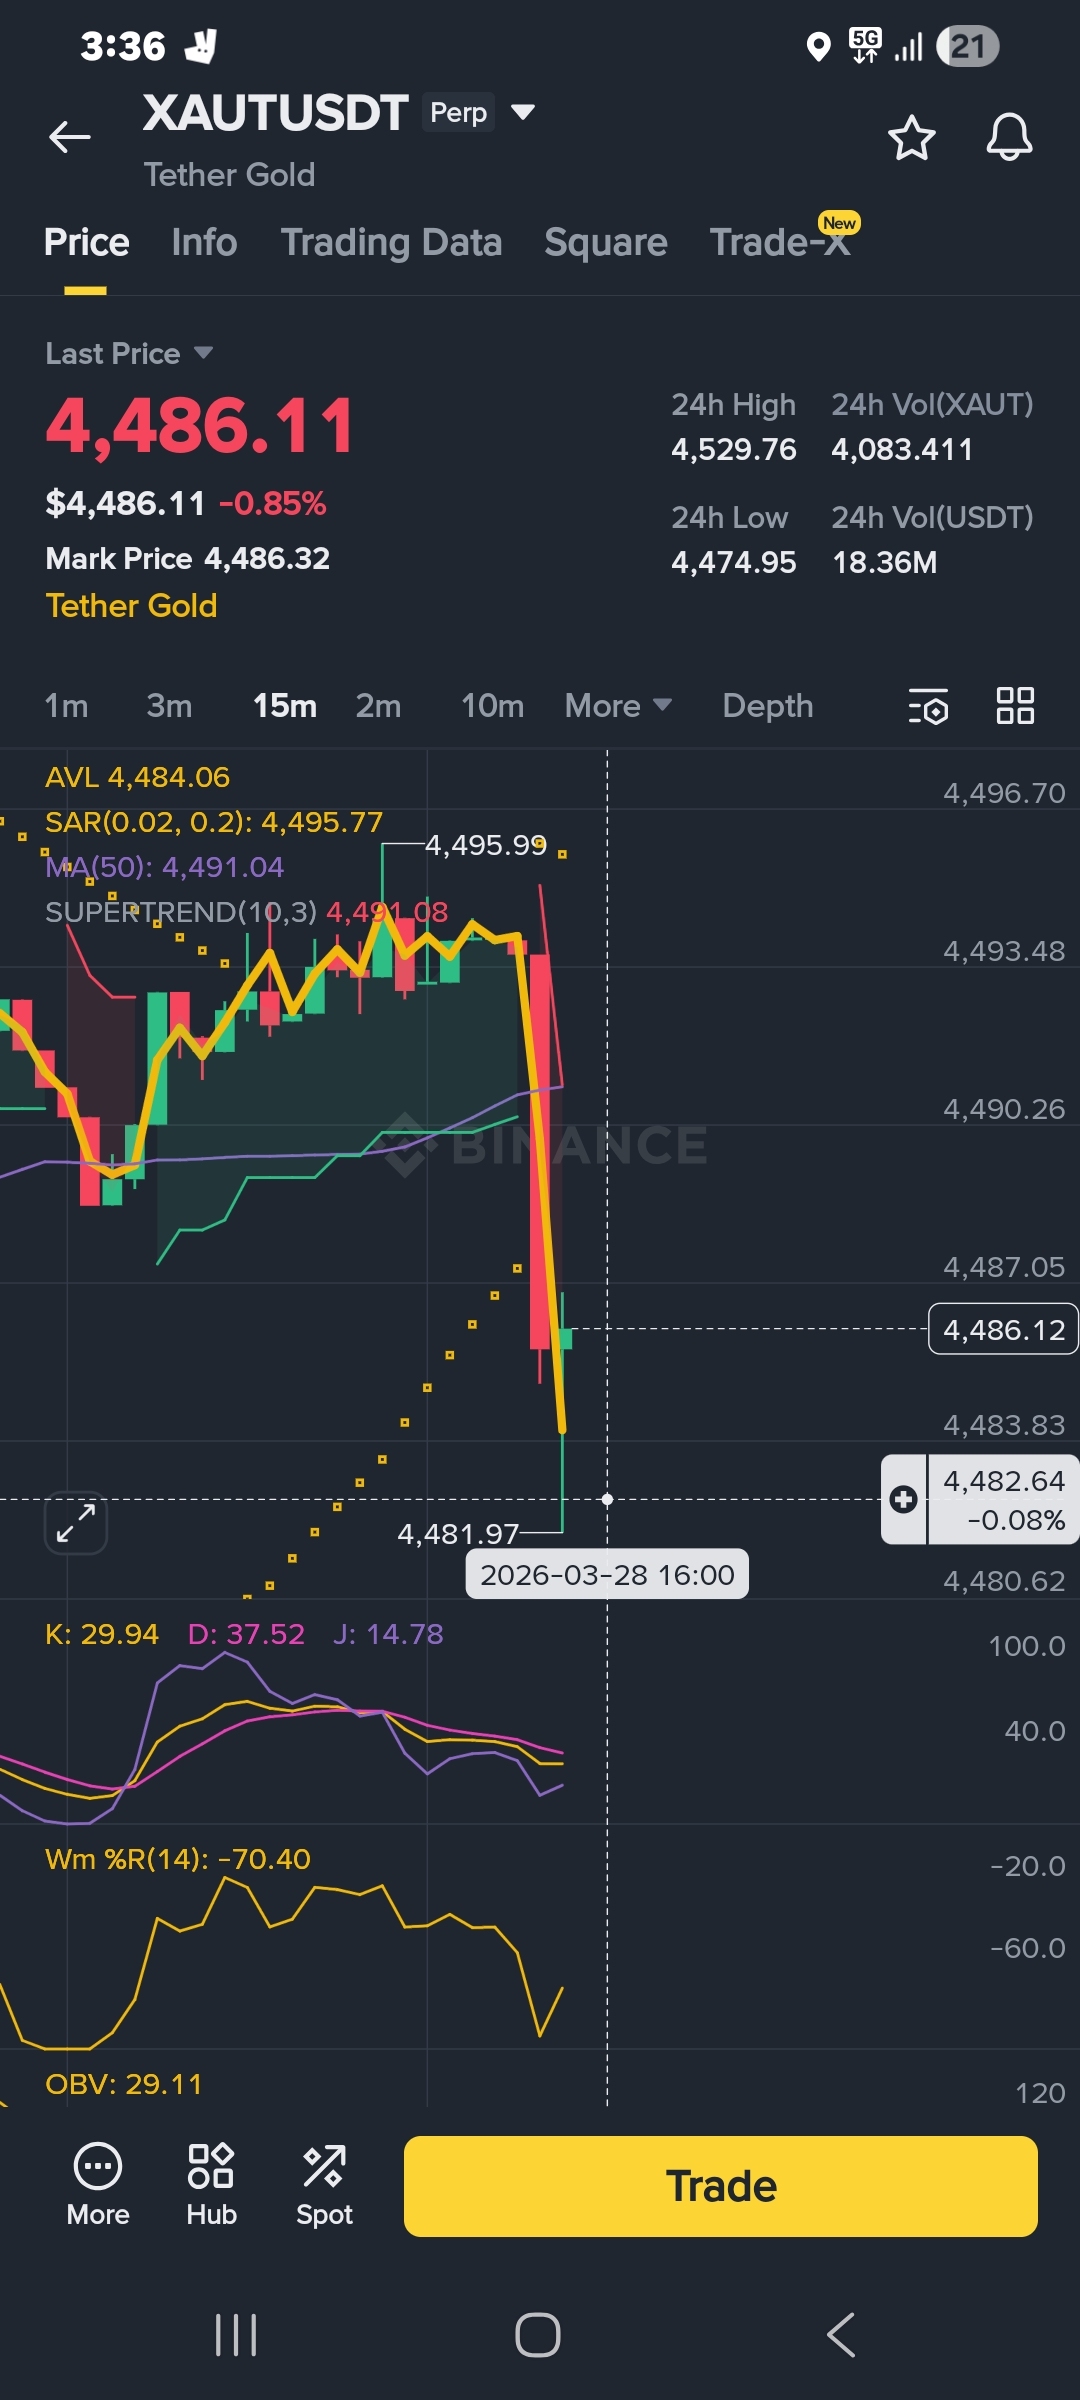Select the 10m timeframe
Screen dimensions: 1080x2400
[492, 706]
